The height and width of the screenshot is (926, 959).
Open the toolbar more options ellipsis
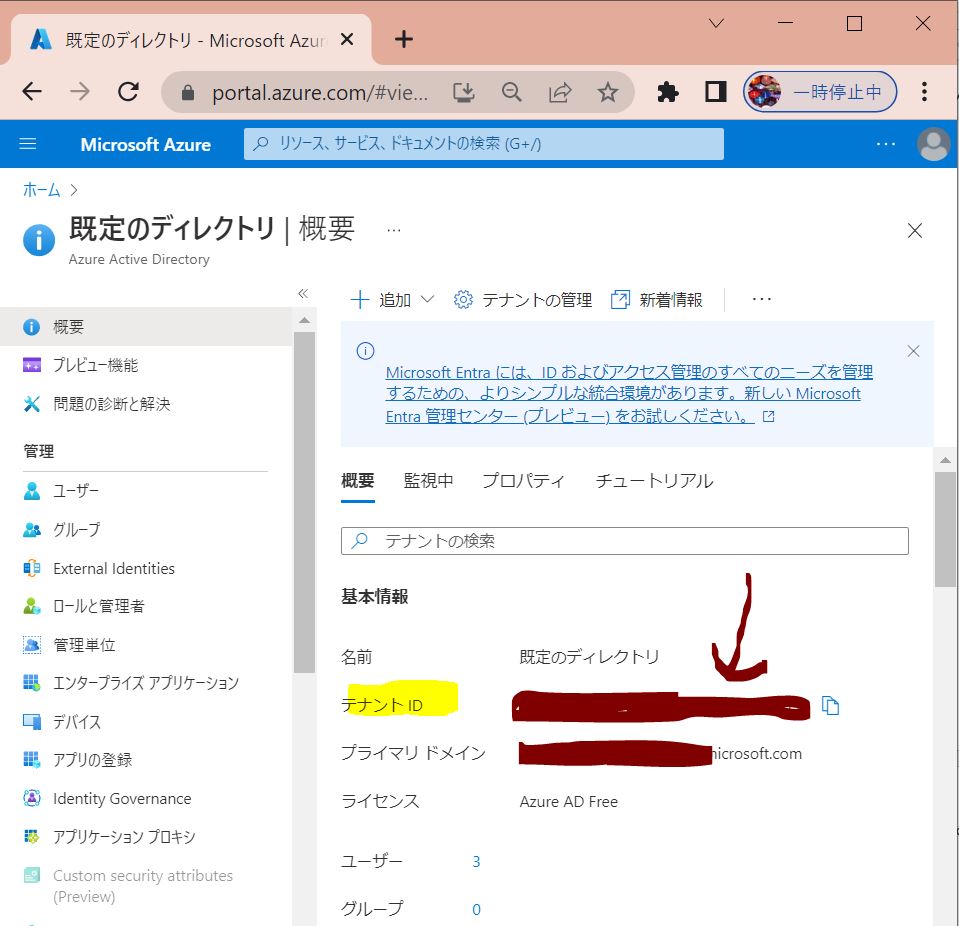click(762, 300)
